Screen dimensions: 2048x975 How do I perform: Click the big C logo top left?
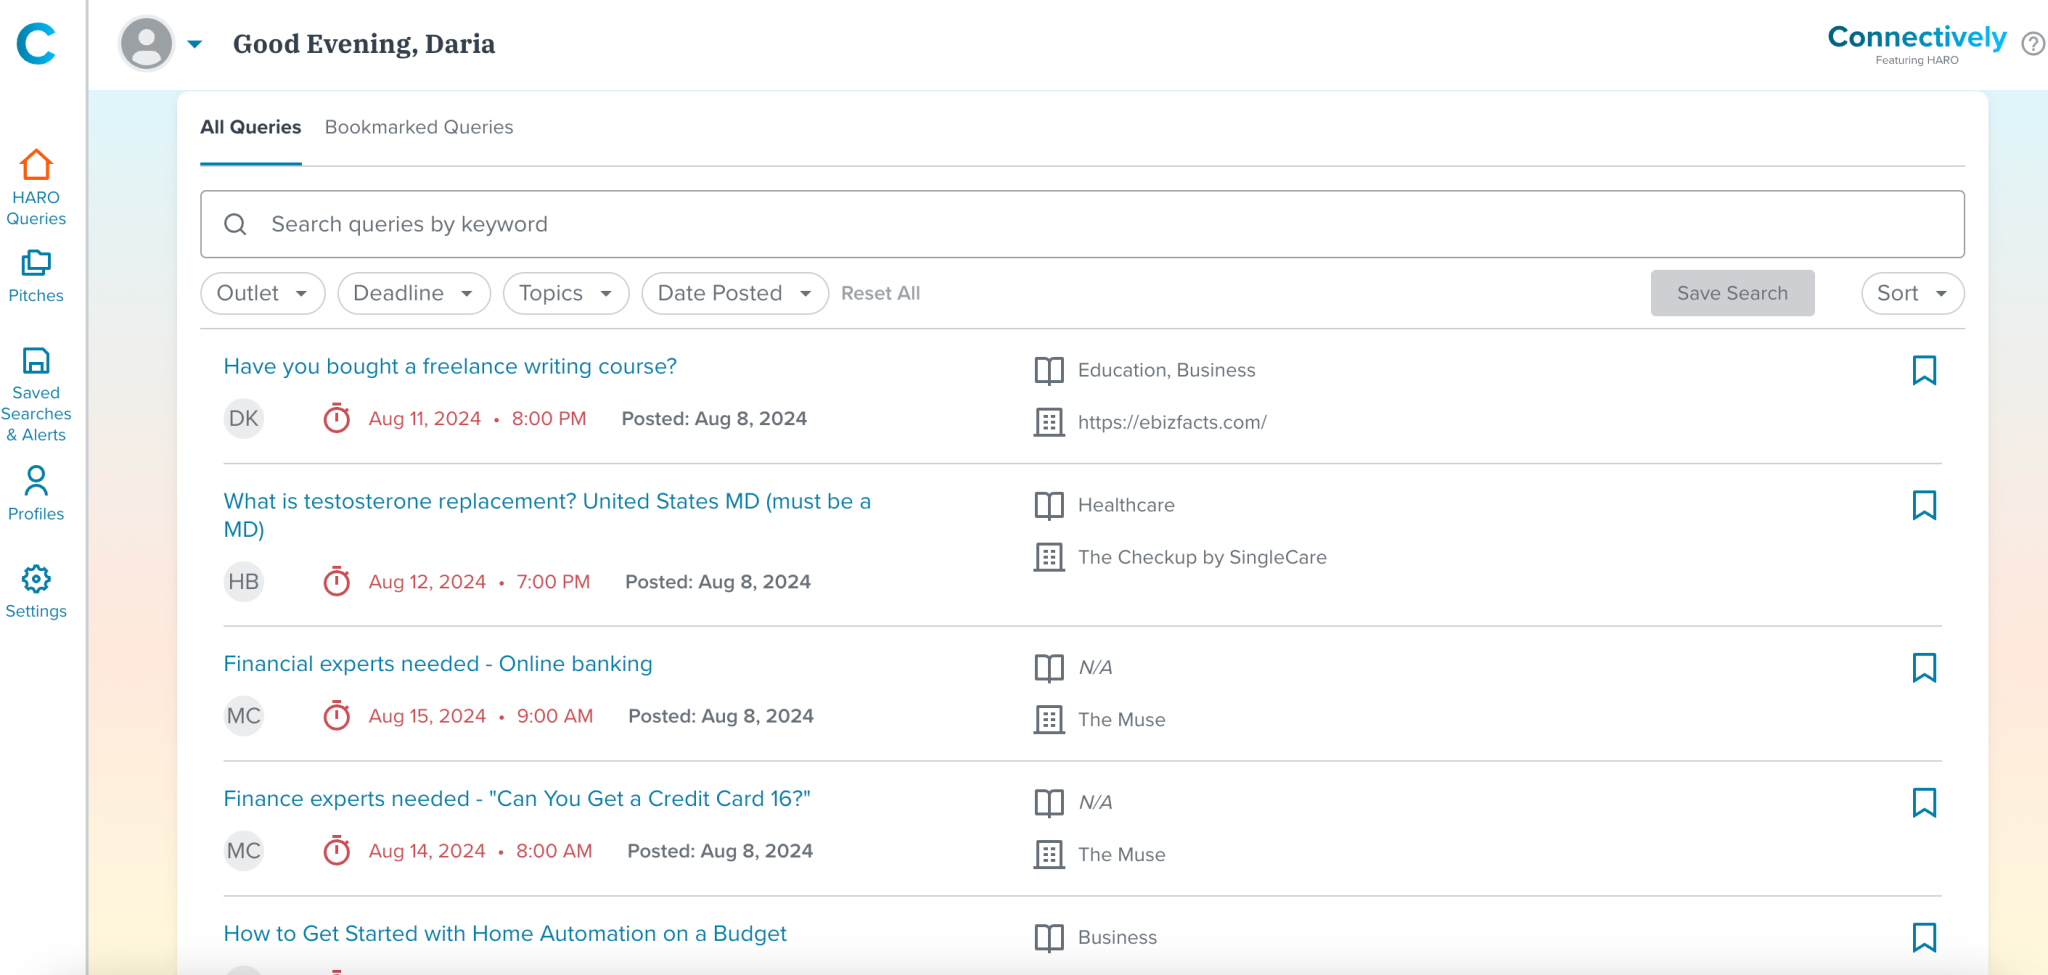36,44
